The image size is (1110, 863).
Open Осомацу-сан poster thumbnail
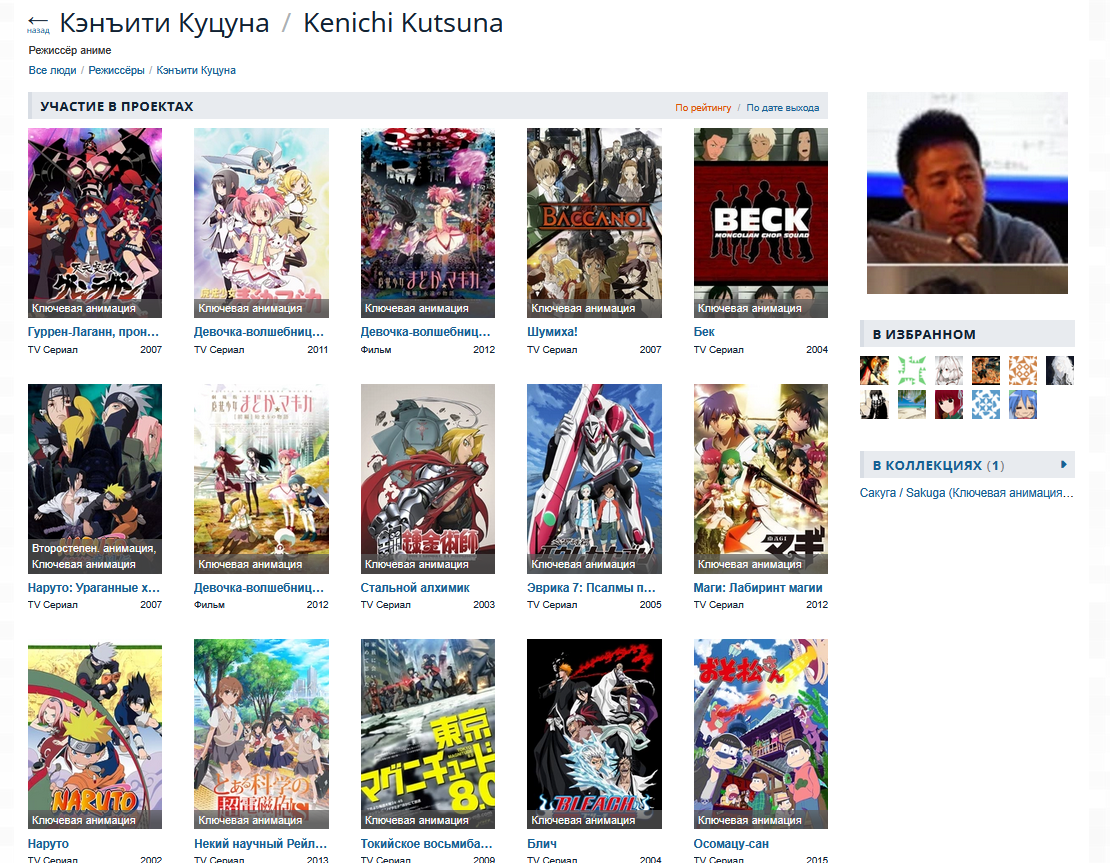coord(760,734)
